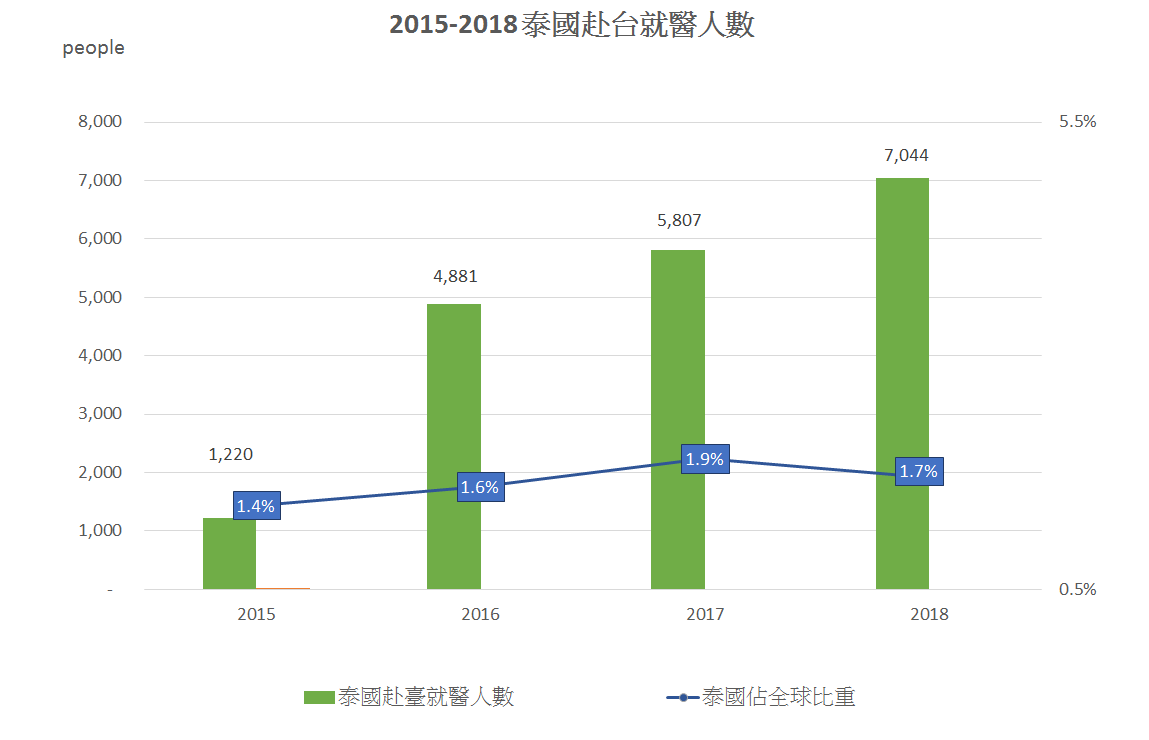Select the people axis unit label
1149x740 pixels.
93,48
